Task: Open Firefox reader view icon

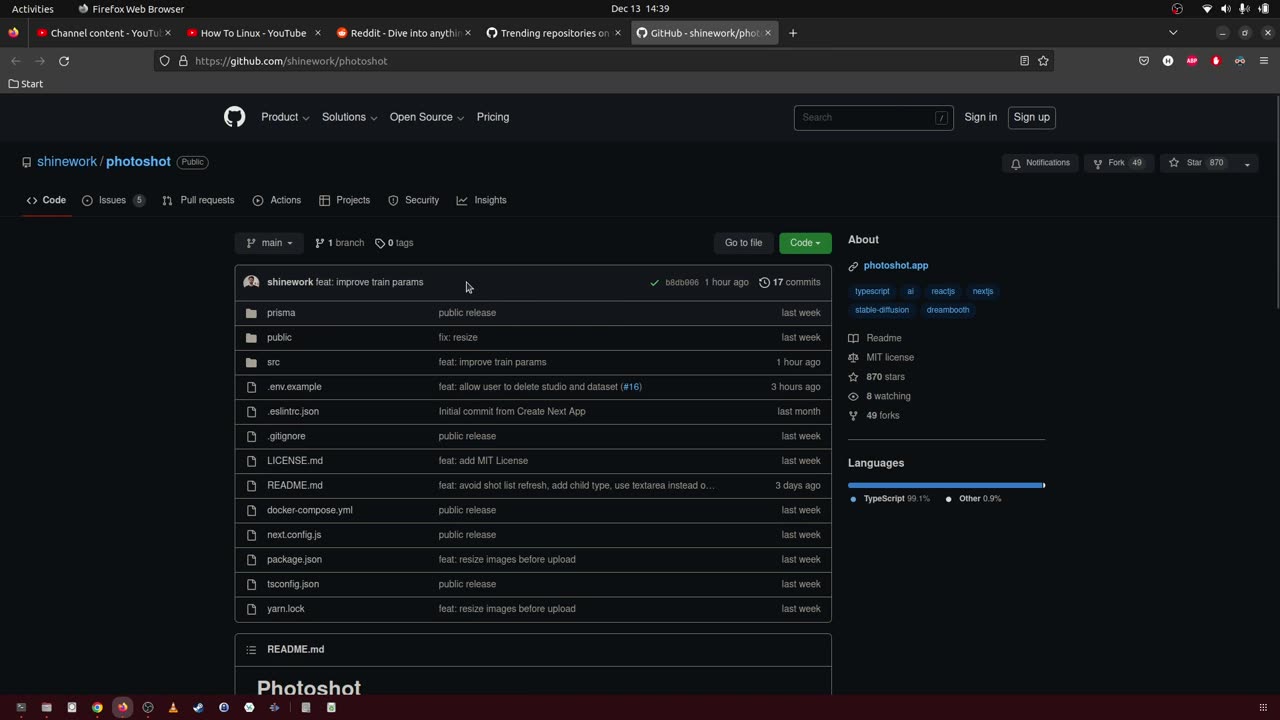Action: click(x=1024, y=61)
